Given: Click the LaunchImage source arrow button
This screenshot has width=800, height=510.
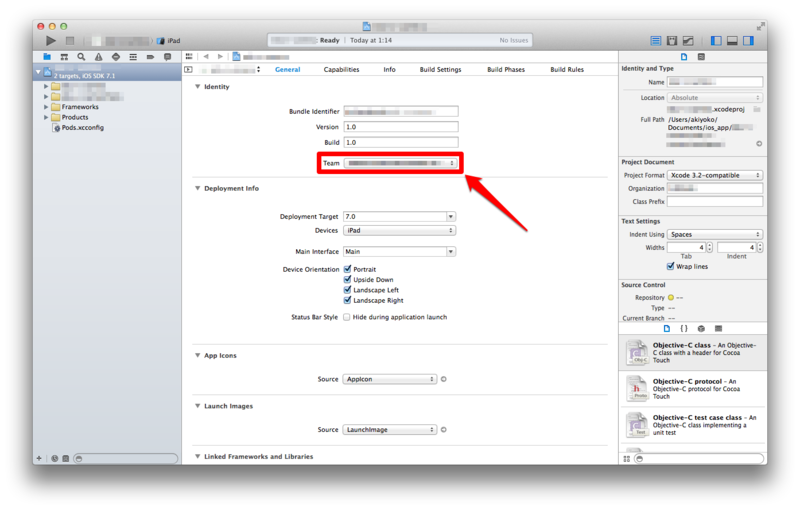Looking at the screenshot, I should click(x=443, y=429).
